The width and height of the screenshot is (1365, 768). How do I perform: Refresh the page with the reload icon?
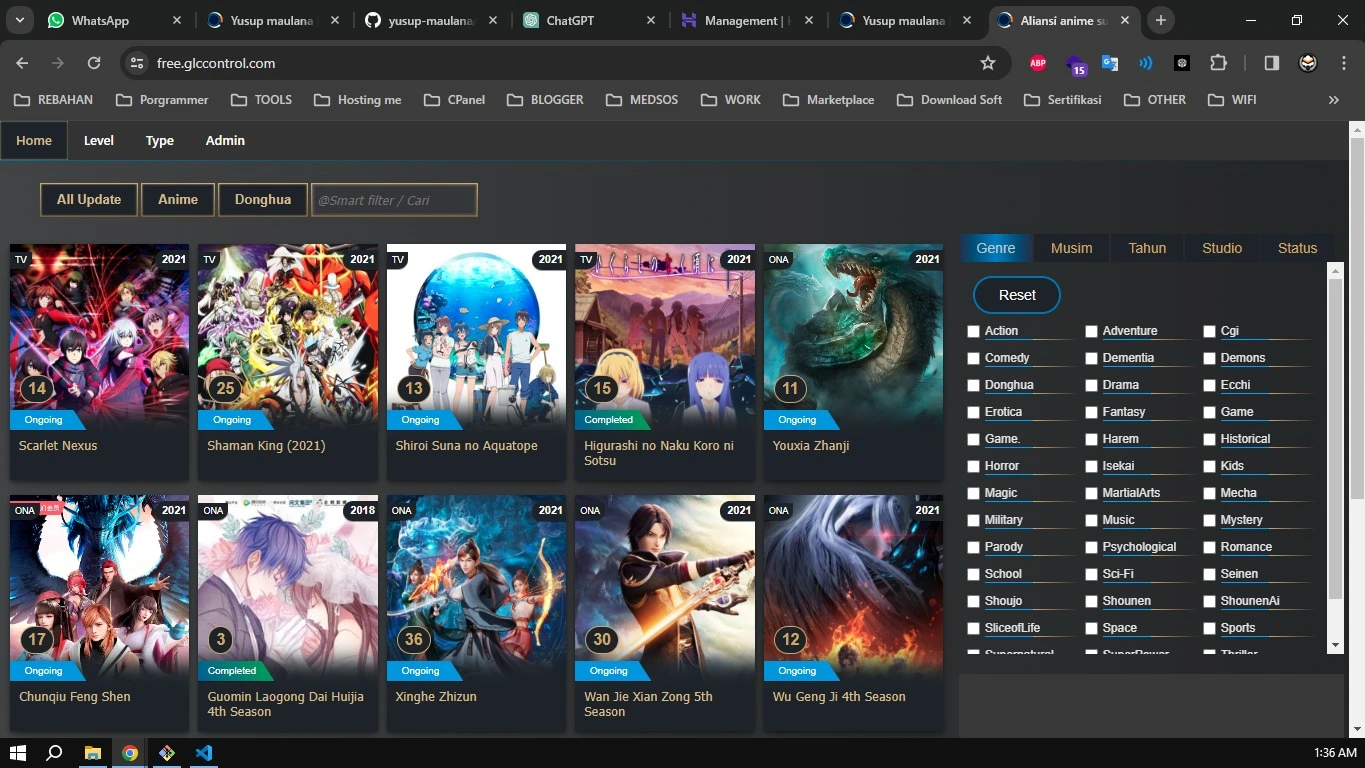[93, 62]
